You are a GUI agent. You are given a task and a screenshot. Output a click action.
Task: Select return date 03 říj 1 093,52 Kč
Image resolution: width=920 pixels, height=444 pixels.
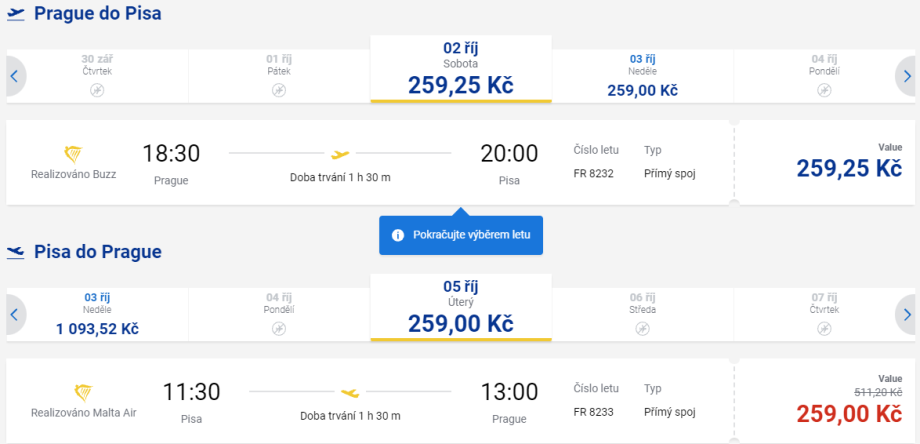98,314
